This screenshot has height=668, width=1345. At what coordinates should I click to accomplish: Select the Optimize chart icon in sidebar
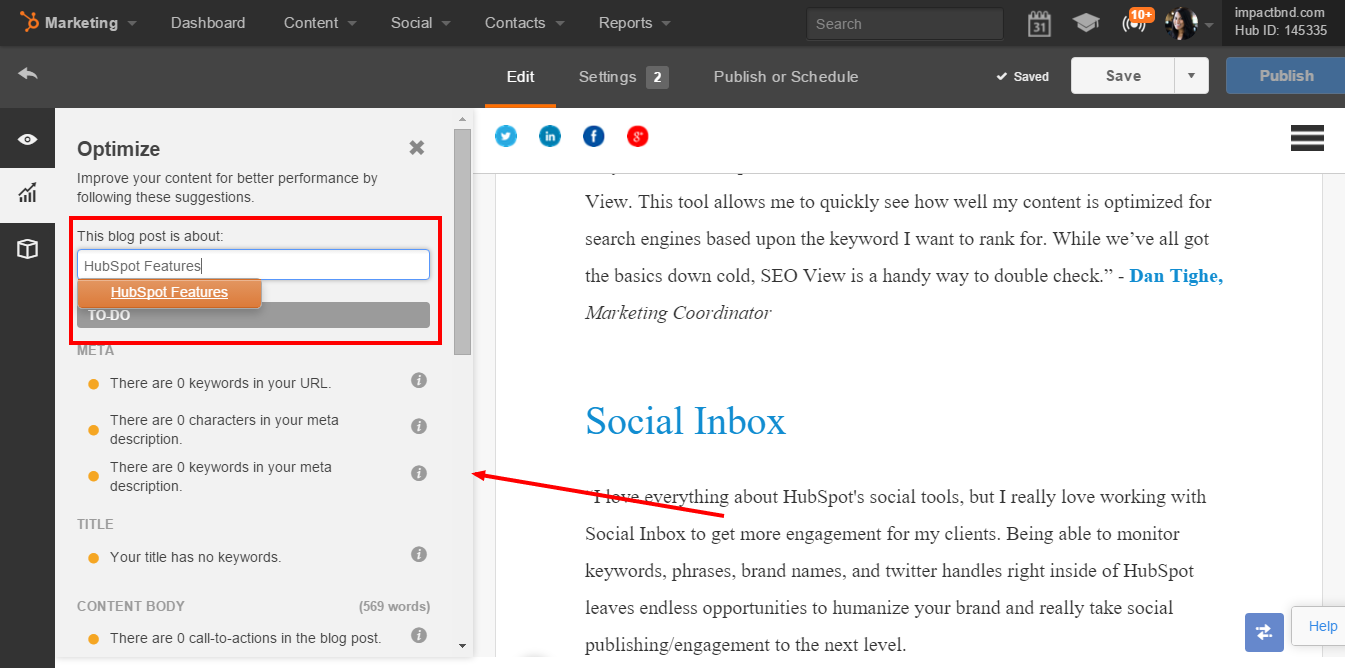pos(27,192)
